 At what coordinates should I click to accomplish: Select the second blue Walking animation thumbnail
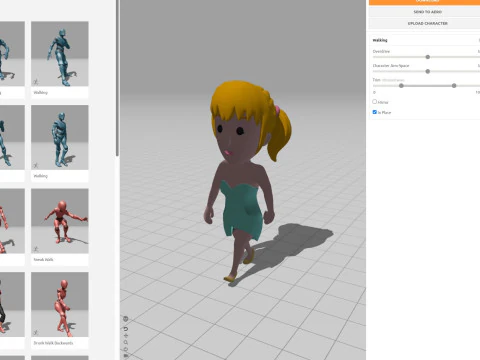click(x=60, y=137)
